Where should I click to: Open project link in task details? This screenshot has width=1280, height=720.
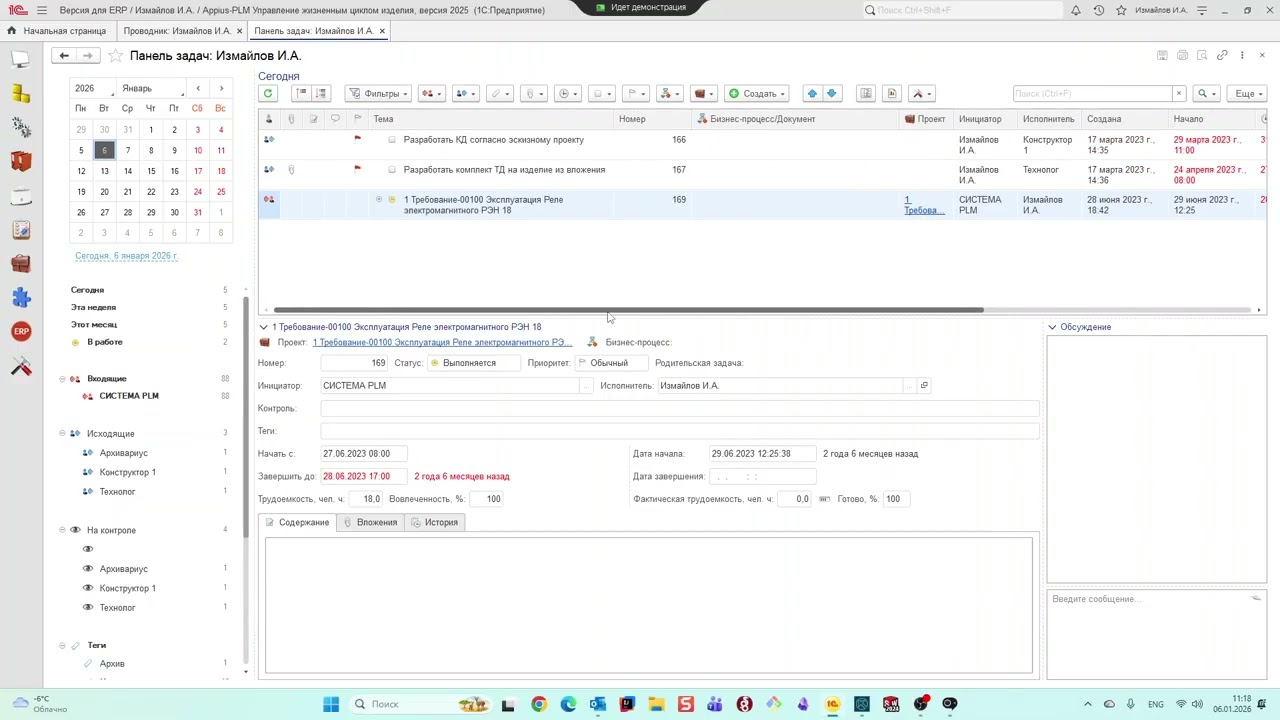(442, 342)
